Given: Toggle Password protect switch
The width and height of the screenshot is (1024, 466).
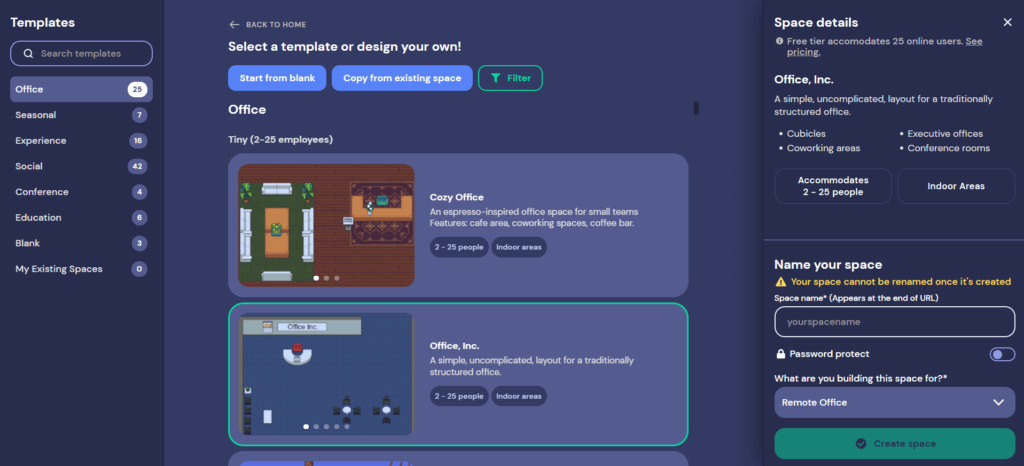Looking at the screenshot, I should coord(1002,354).
